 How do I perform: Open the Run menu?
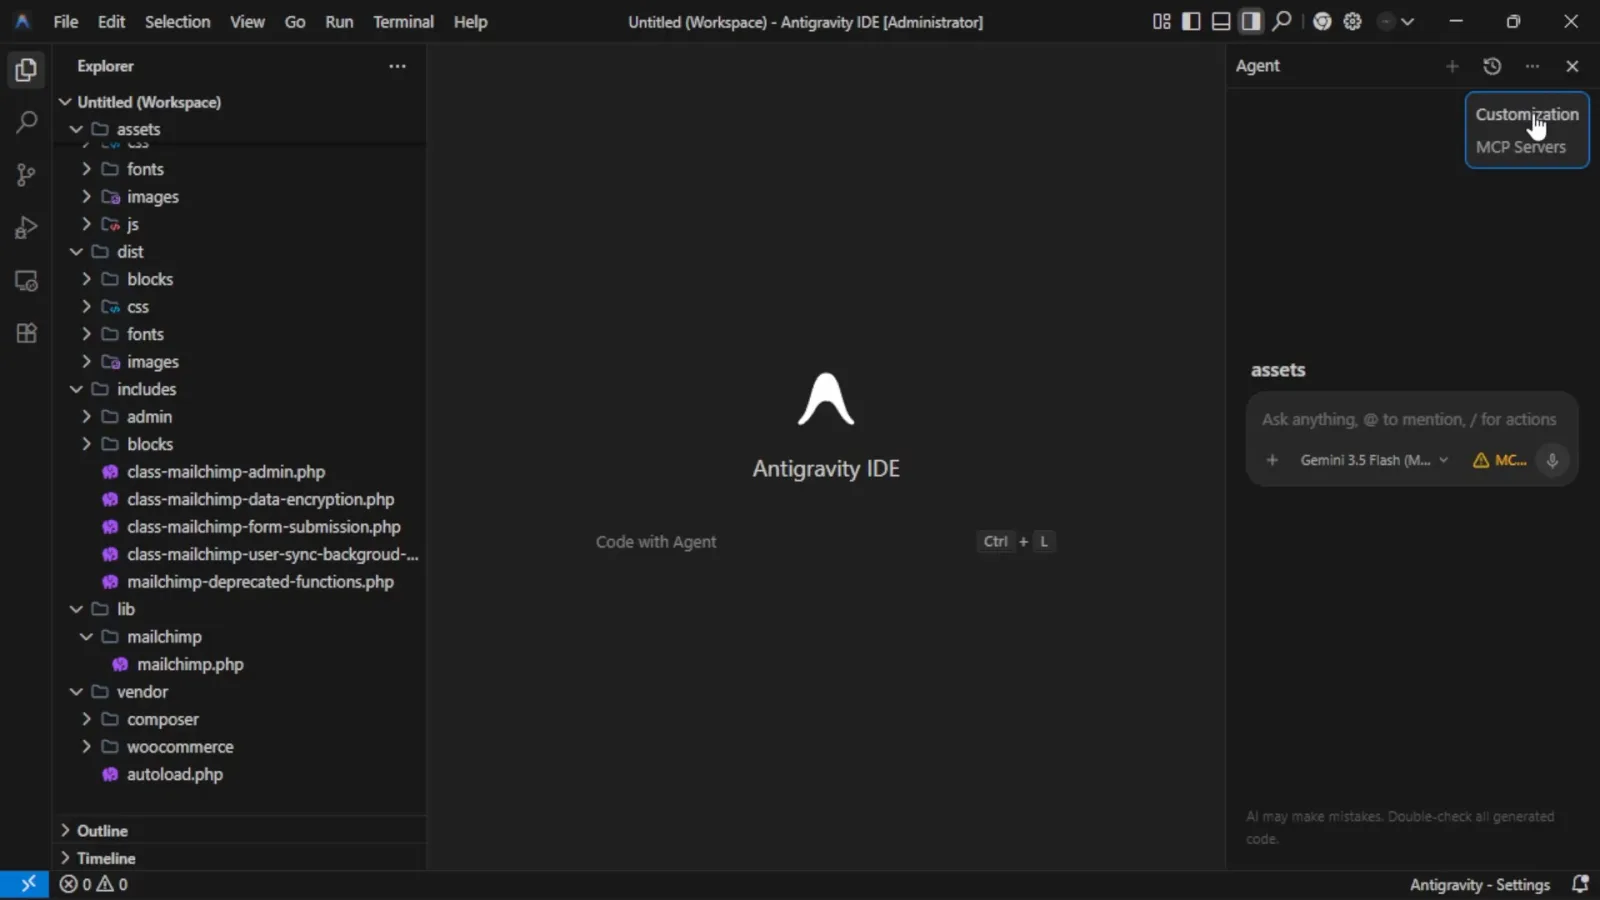339,21
